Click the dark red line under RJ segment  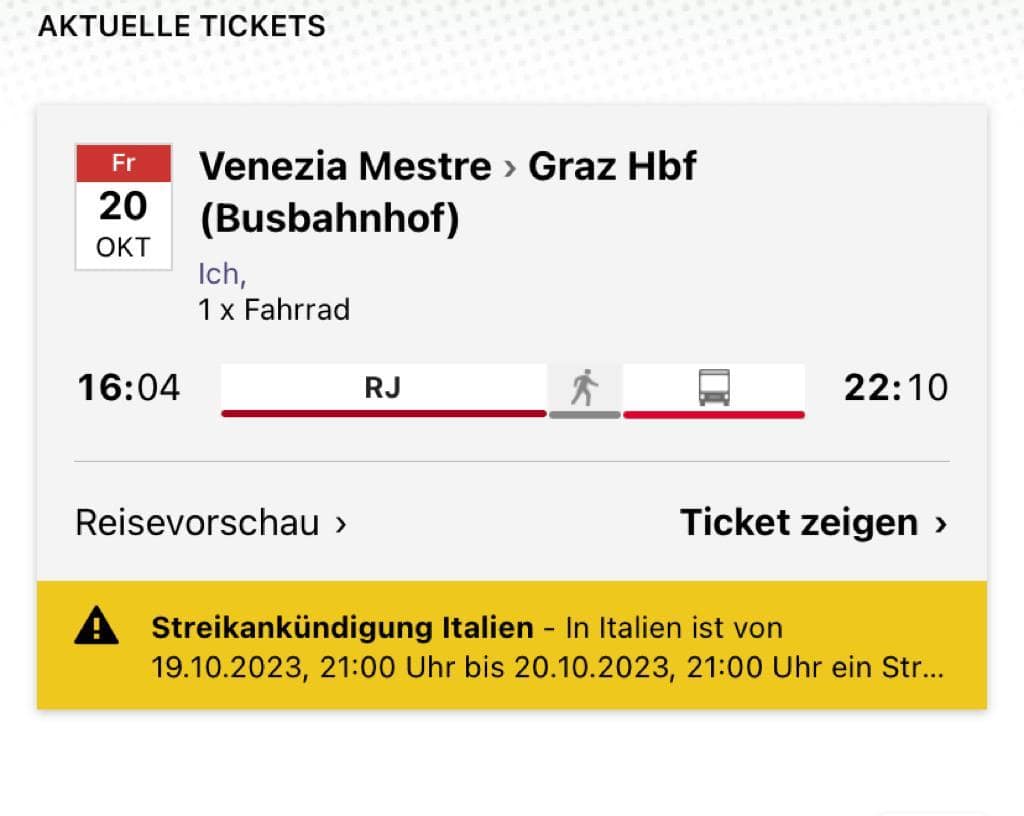(x=383, y=413)
